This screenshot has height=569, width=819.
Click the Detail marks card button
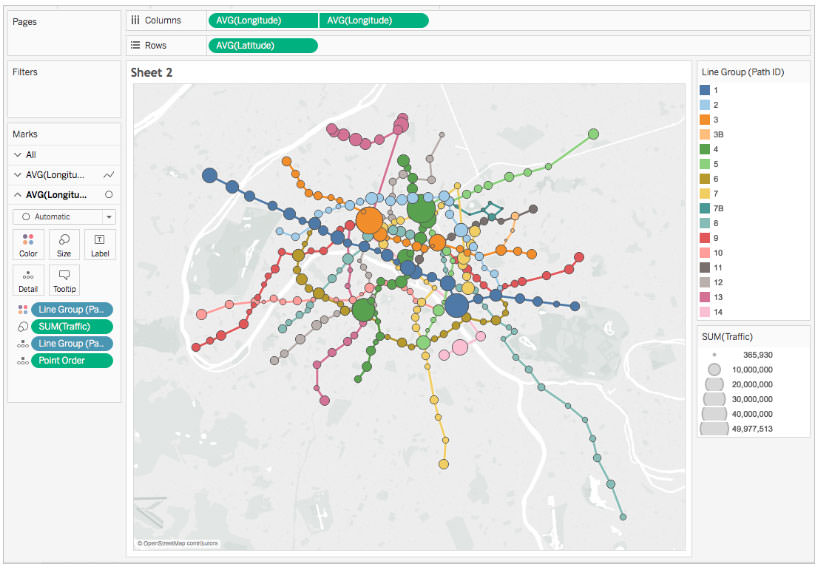28,279
